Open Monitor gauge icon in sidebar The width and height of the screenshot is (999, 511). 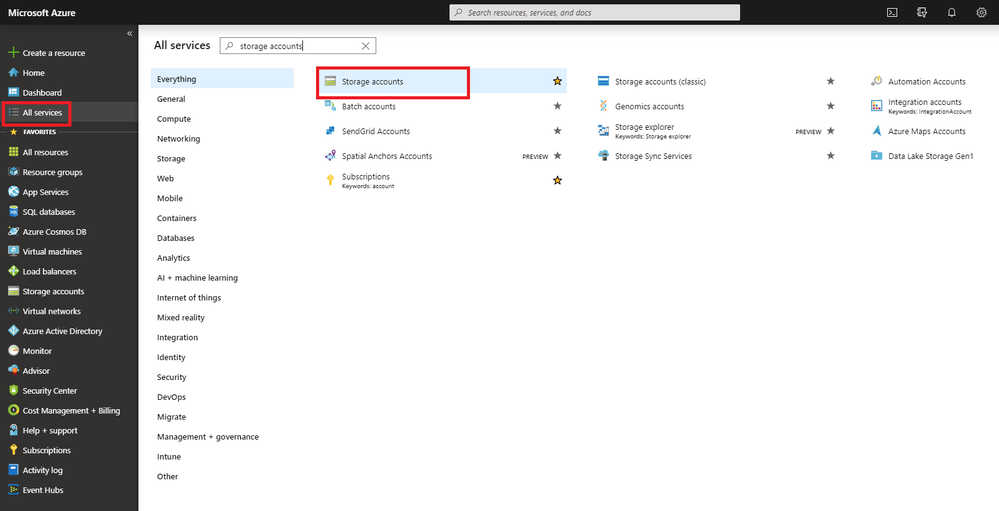13,350
